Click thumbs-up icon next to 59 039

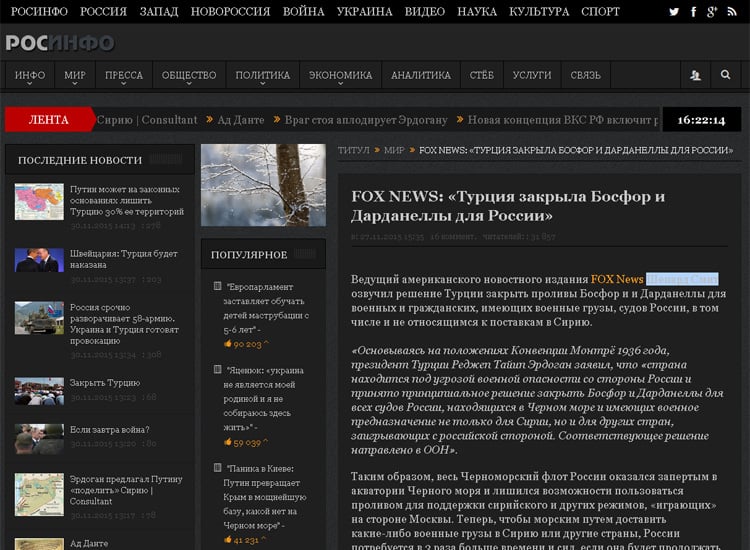coord(228,442)
